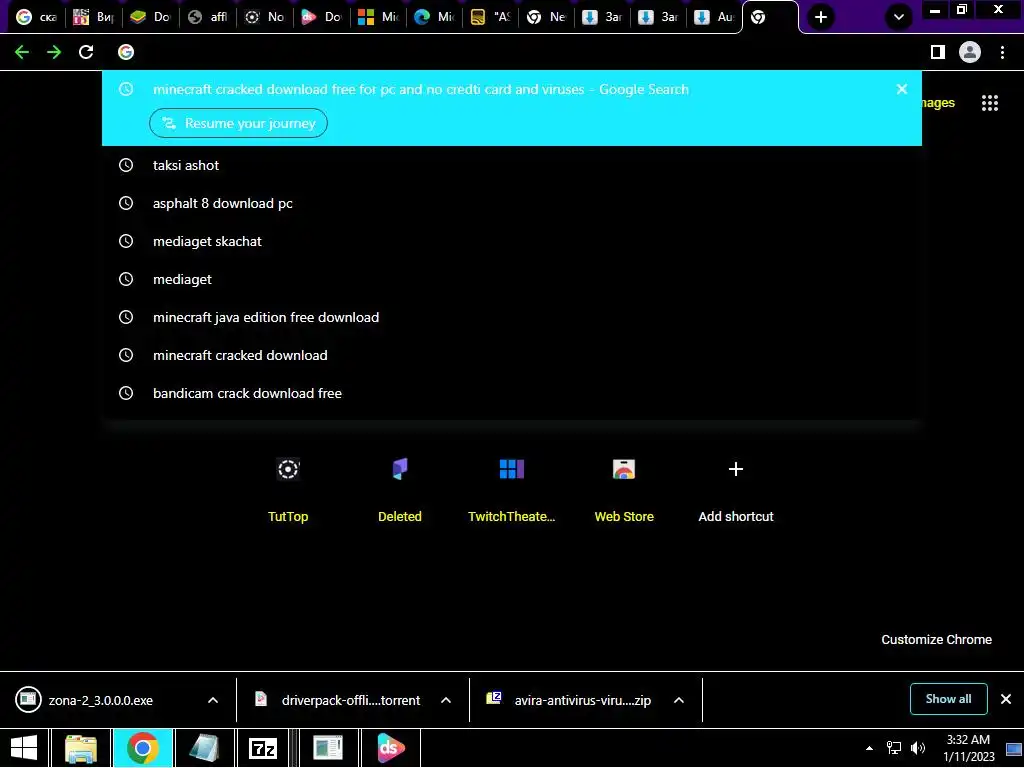Choose 'minecraft java edition free download' suggestion
This screenshot has width=1024, height=768.
pos(512,317)
